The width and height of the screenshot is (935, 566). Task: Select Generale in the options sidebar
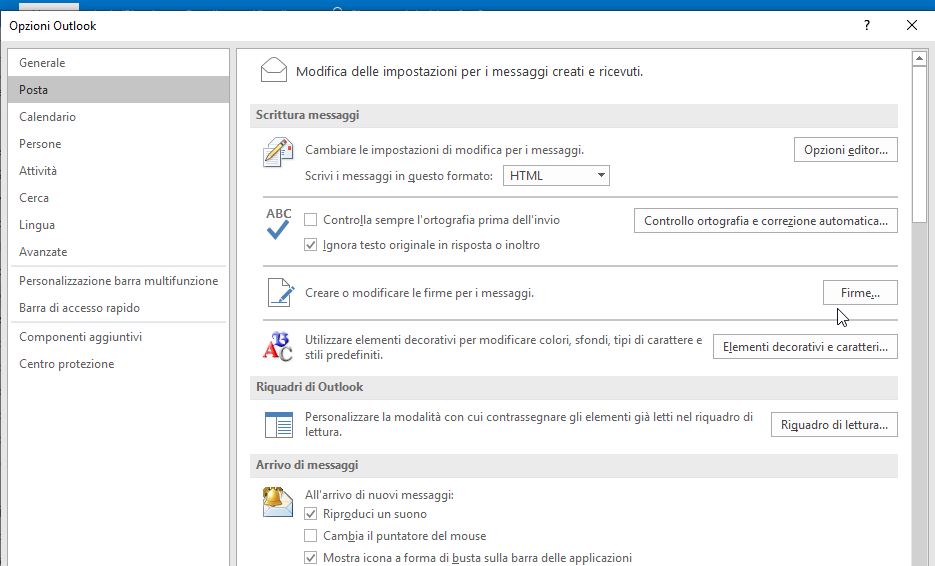pos(119,63)
